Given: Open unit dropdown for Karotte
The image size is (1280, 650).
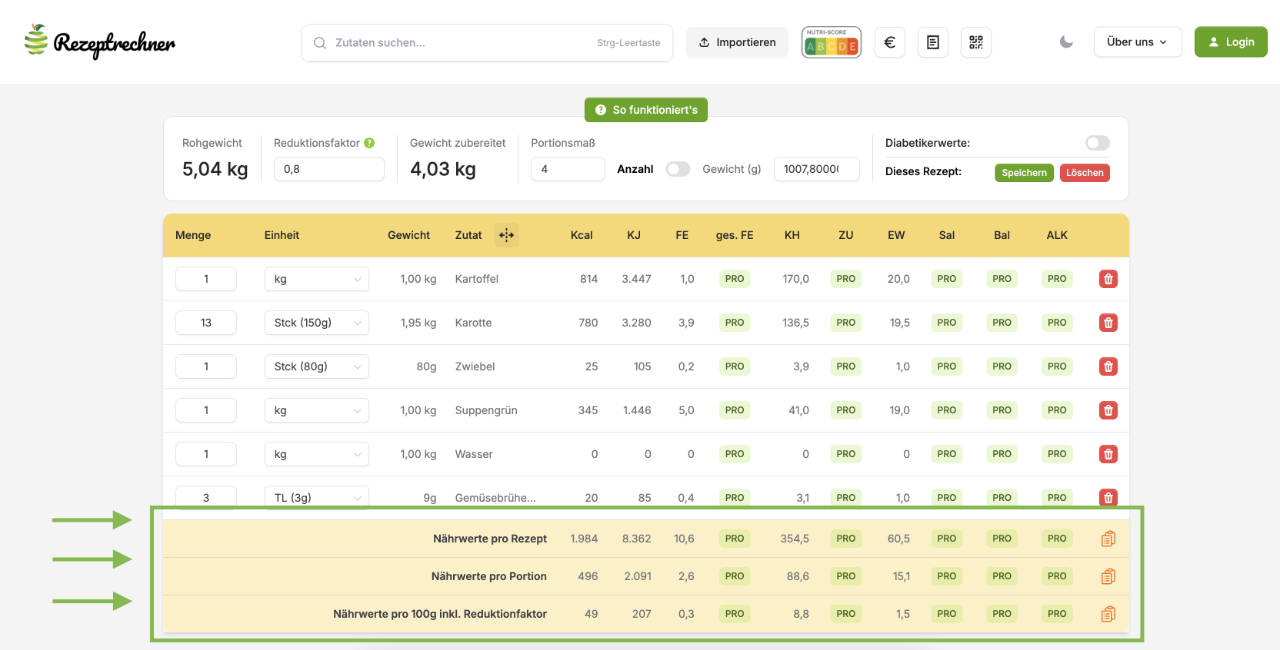Looking at the screenshot, I should [316, 323].
